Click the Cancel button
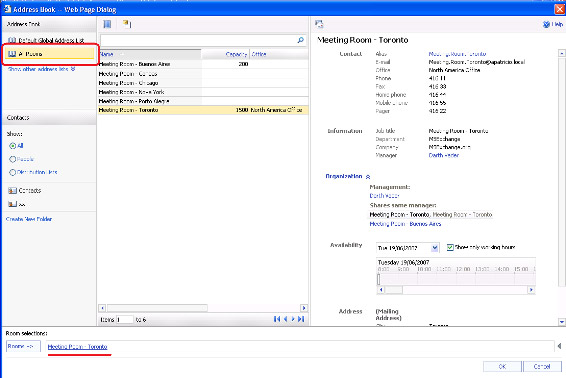The image size is (566, 378). click(542, 366)
